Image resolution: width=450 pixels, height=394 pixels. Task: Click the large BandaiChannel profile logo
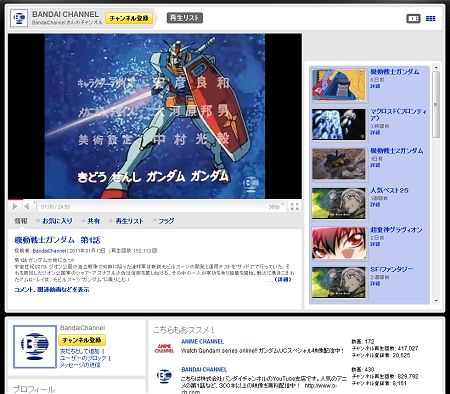tap(35, 347)
